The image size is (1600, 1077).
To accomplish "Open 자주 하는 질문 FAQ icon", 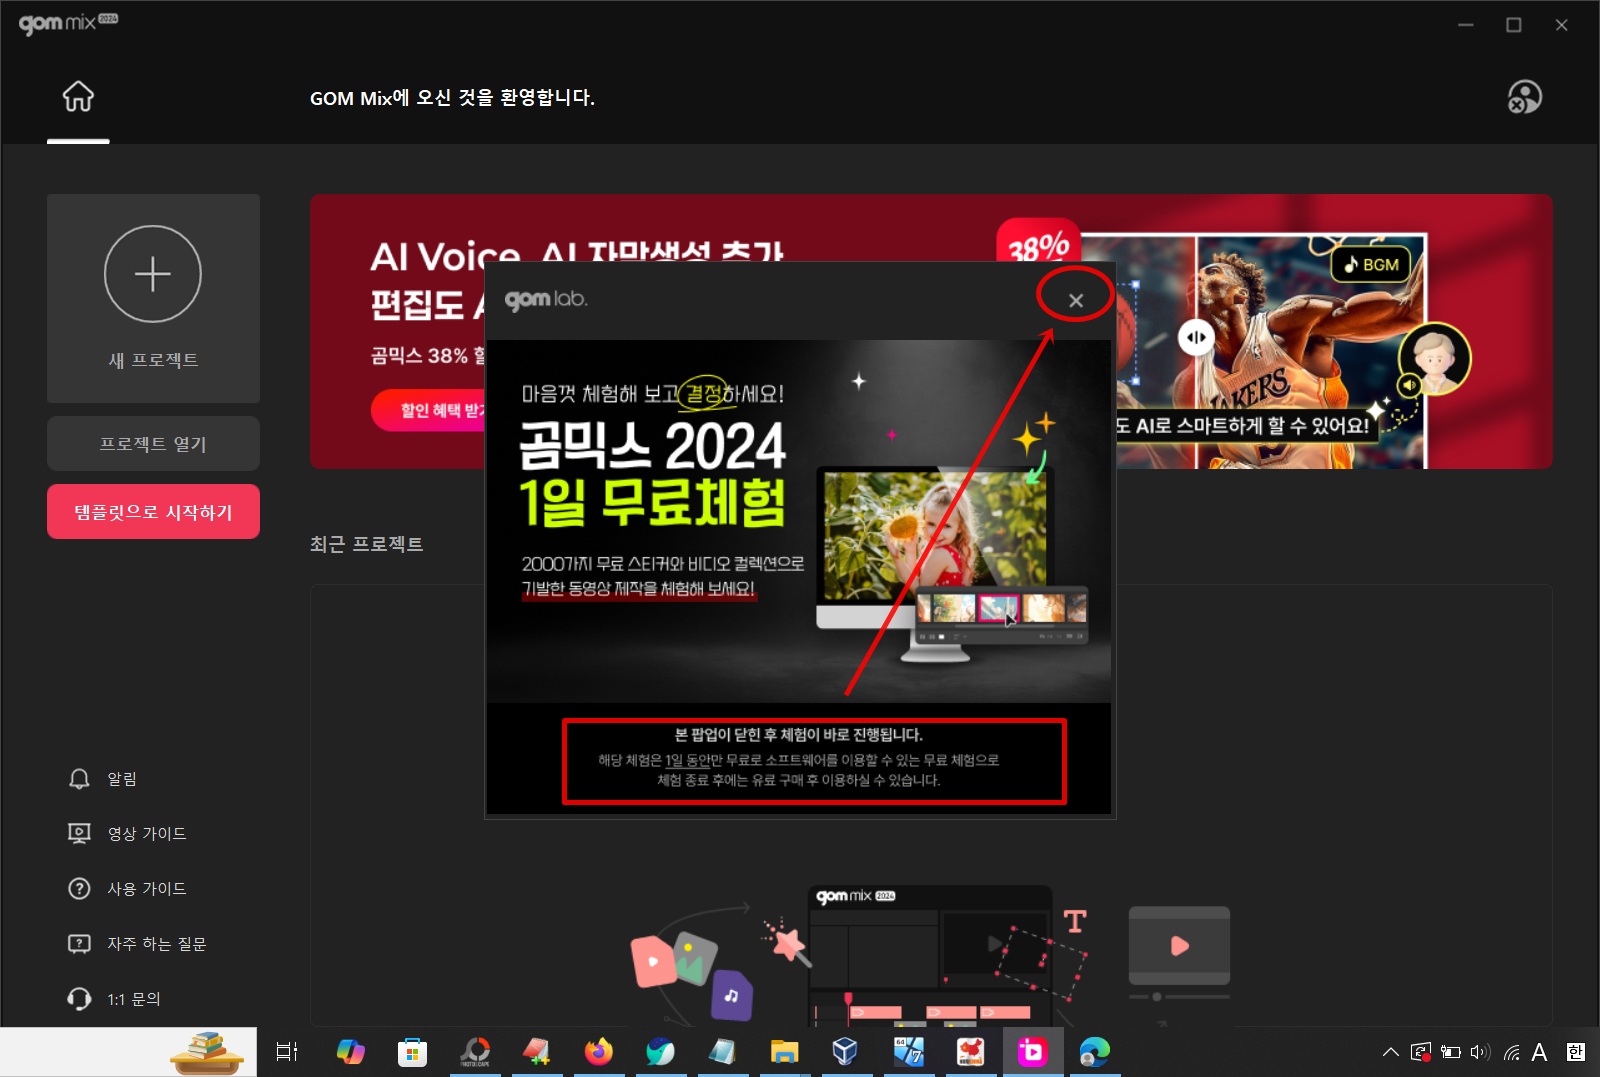I will tap(79, 944).
